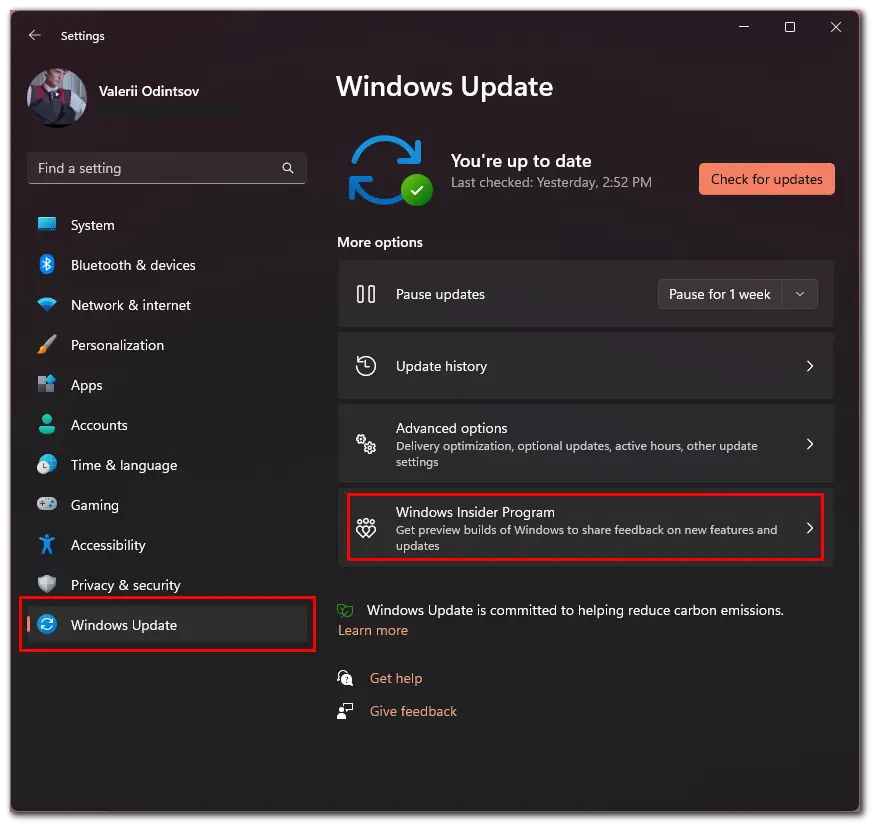This screenshot has width=878, height=830.
Task: Click the Get help chat icon
Action: pos(345,678)
